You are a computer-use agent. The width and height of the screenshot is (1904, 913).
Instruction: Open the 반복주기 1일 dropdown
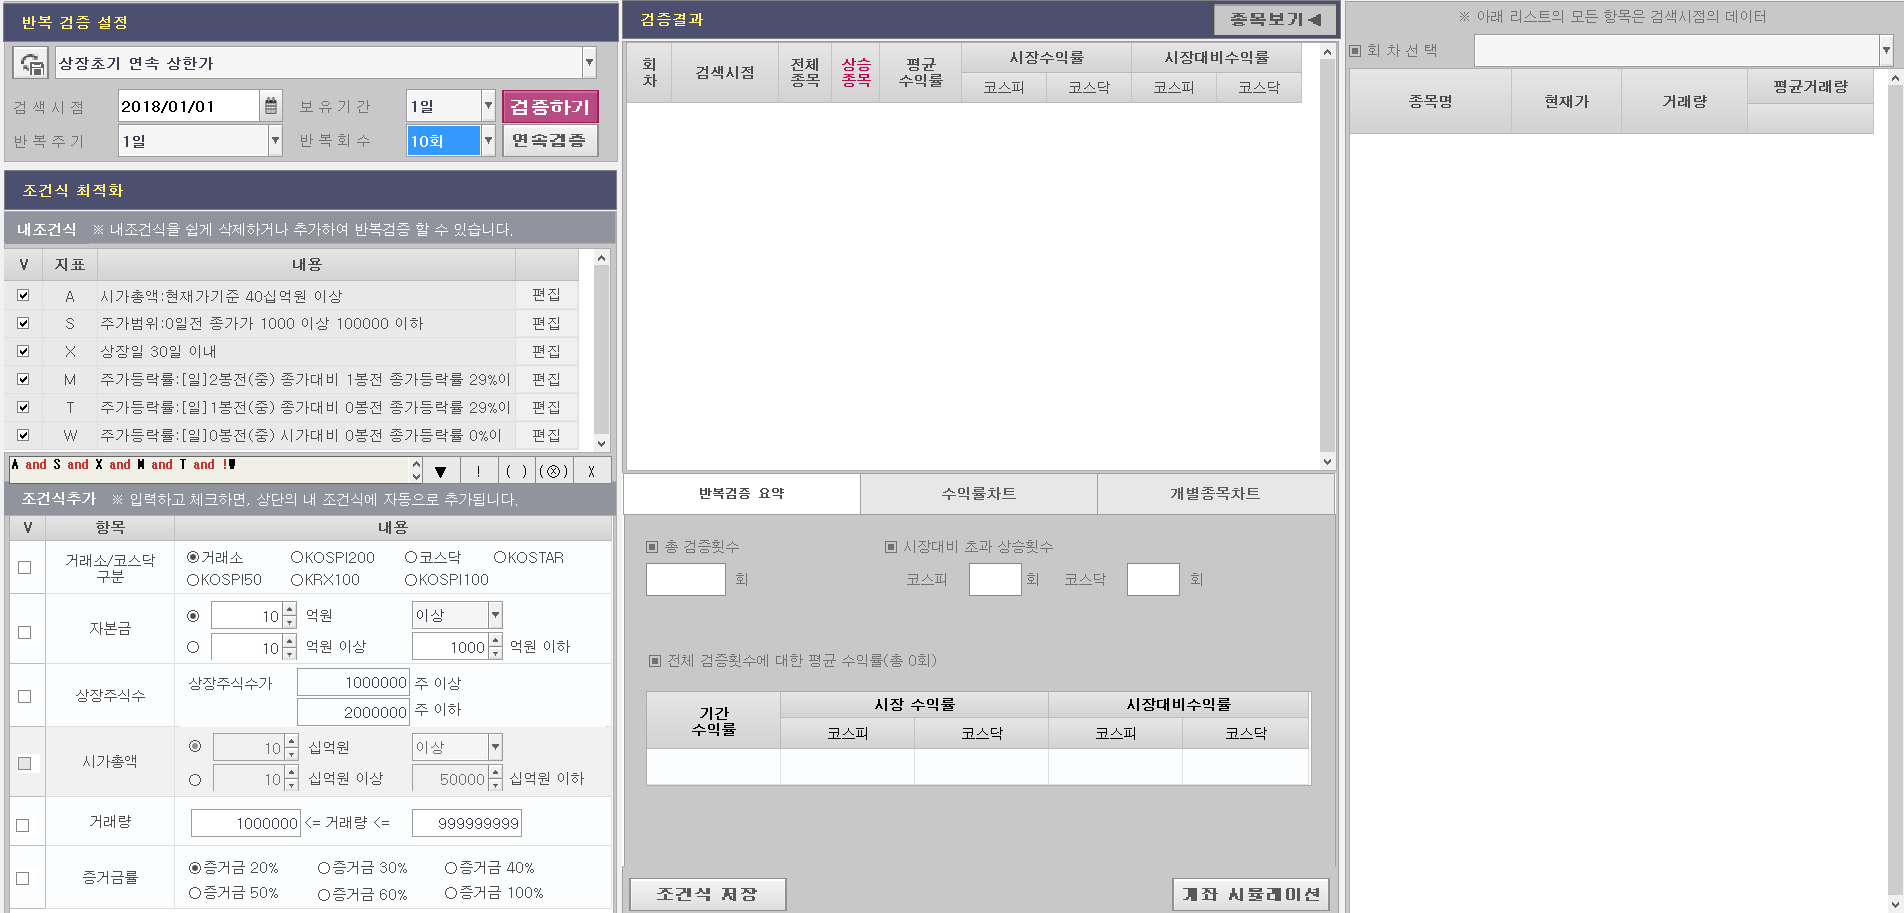point(275,141)
